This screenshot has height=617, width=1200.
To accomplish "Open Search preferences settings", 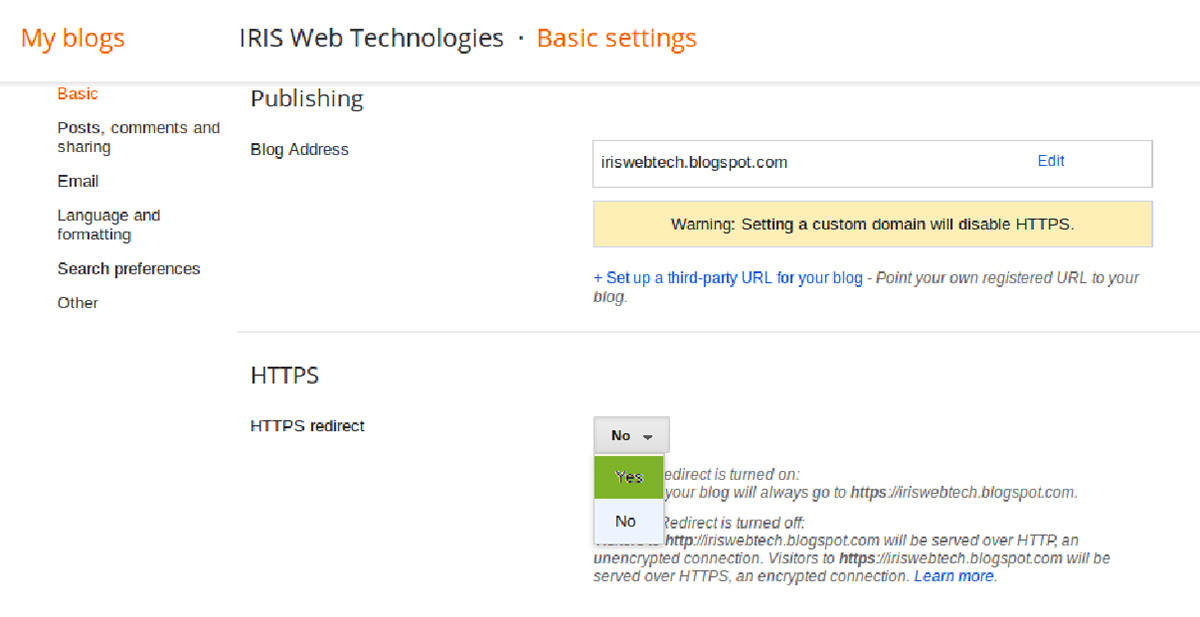I will pos(129,269).
